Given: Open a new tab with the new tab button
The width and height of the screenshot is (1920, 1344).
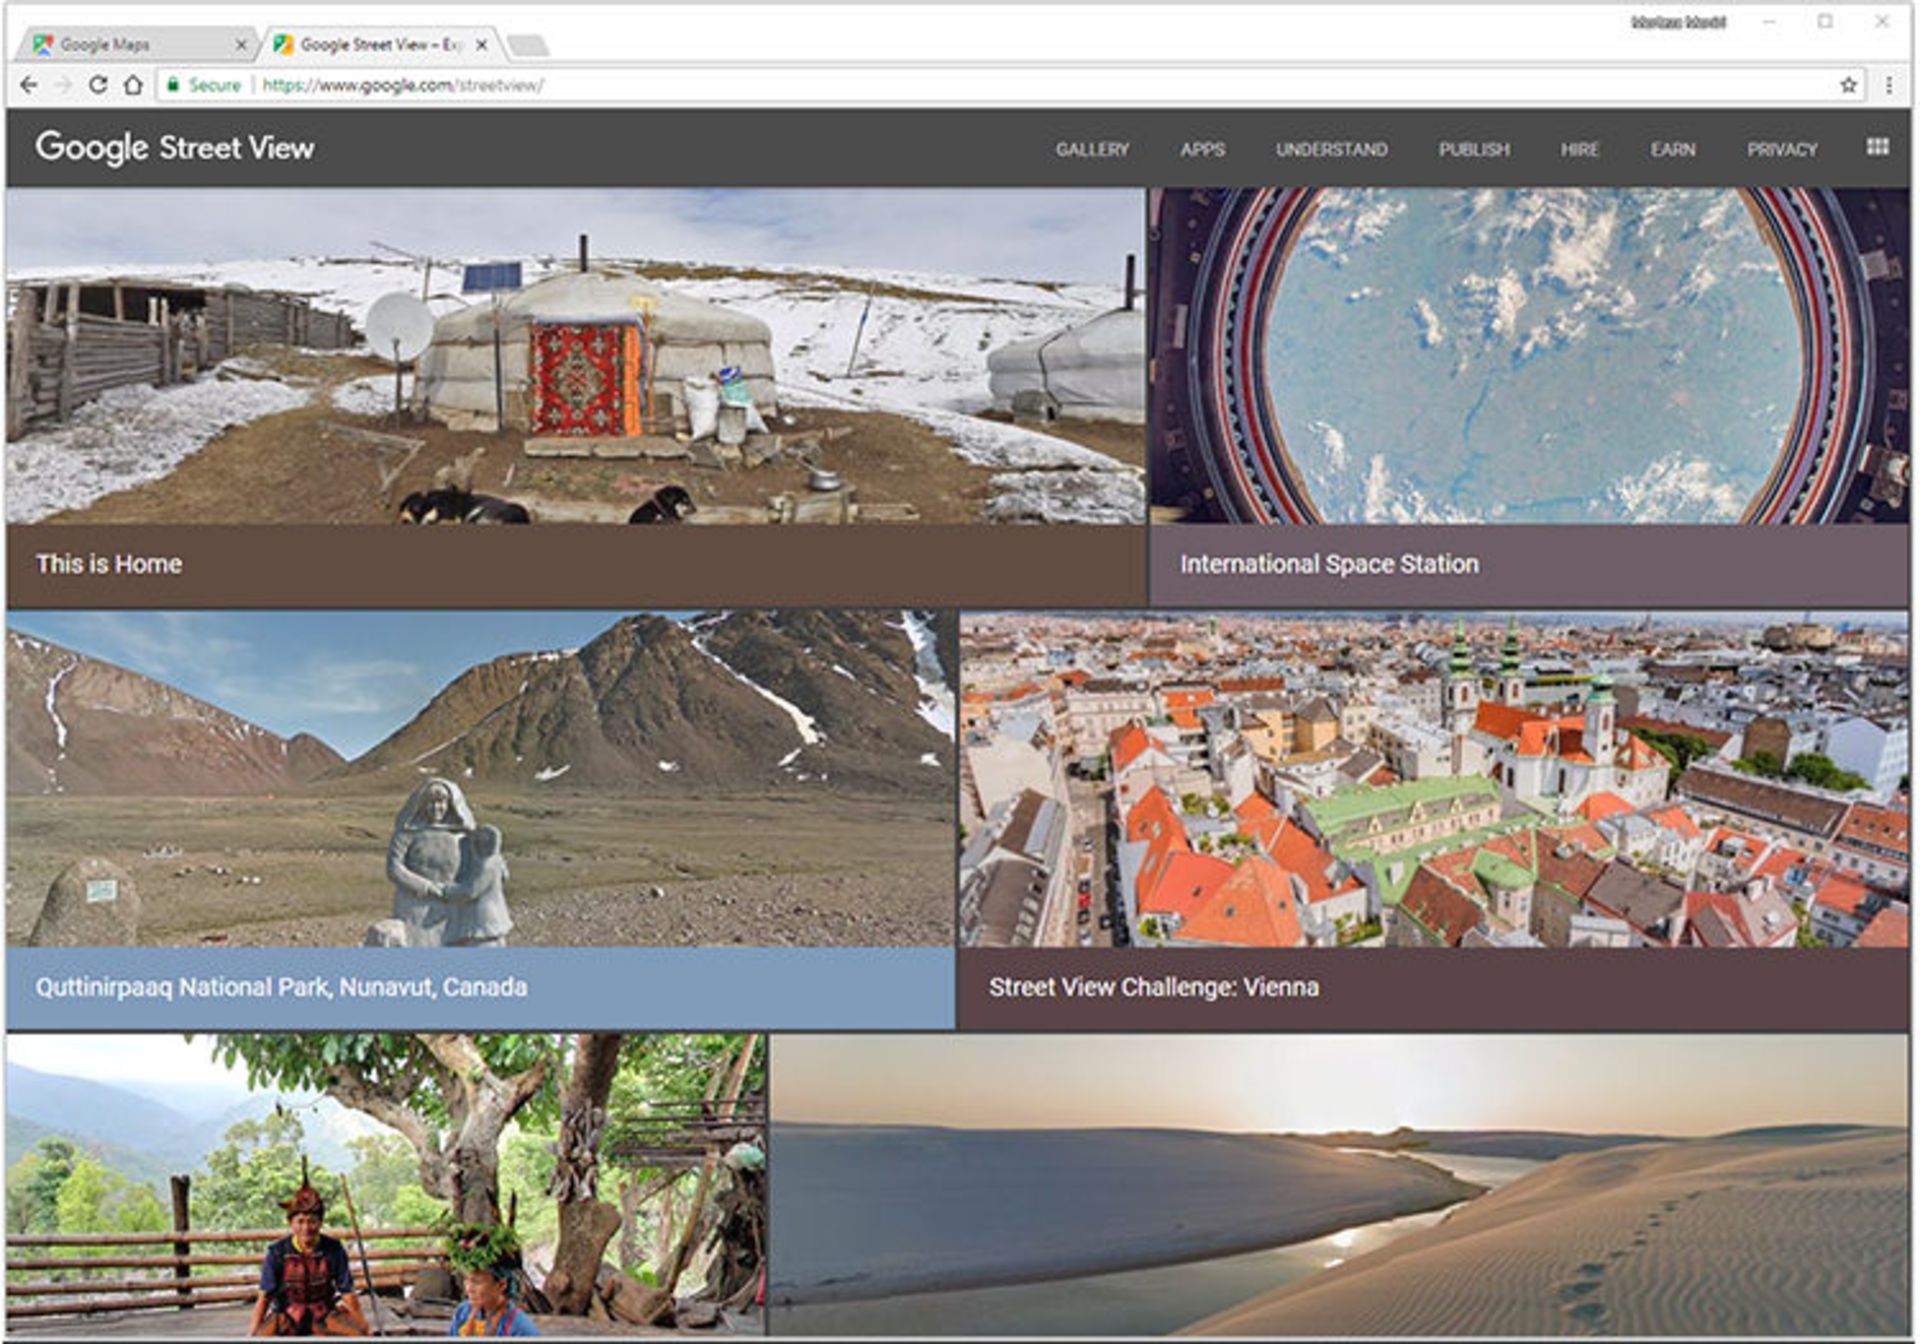Looking at the screenshot, I should (527, 45).
